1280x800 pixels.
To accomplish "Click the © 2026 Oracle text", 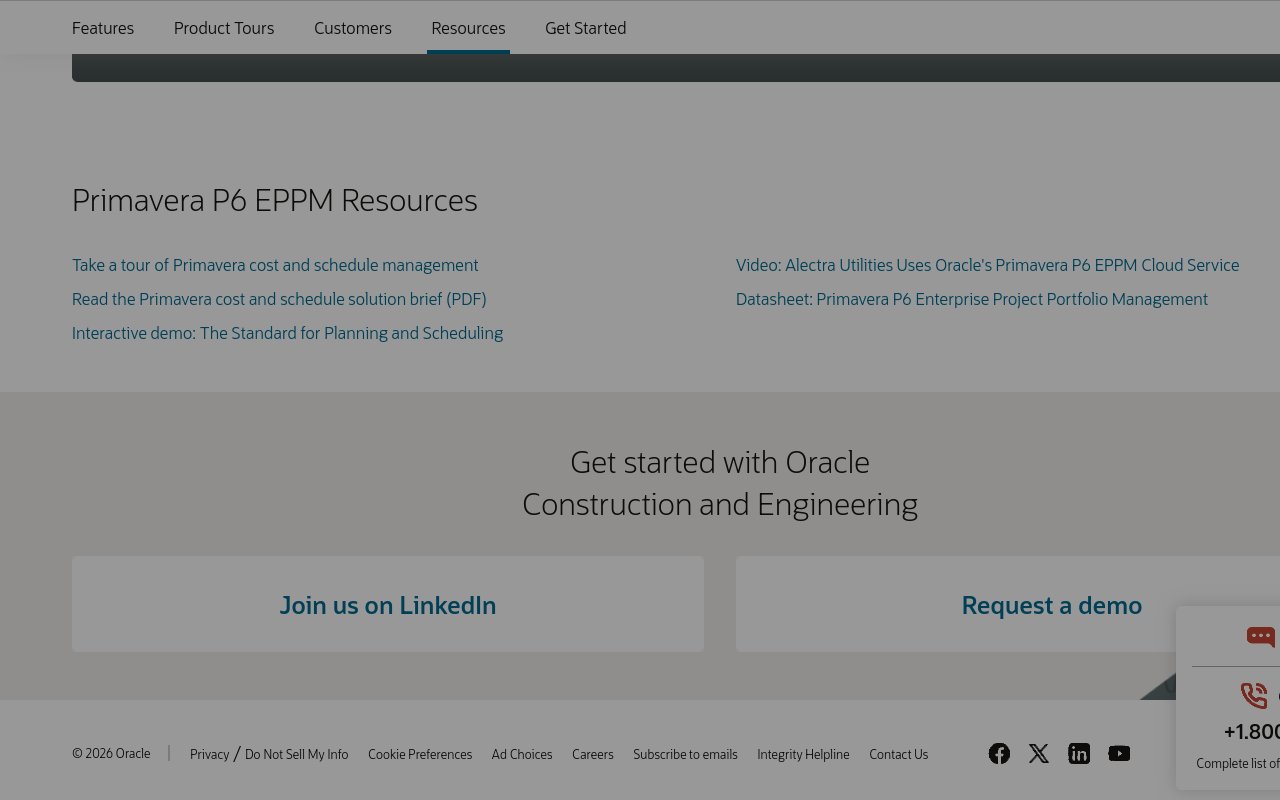I will tap(111, 753).
